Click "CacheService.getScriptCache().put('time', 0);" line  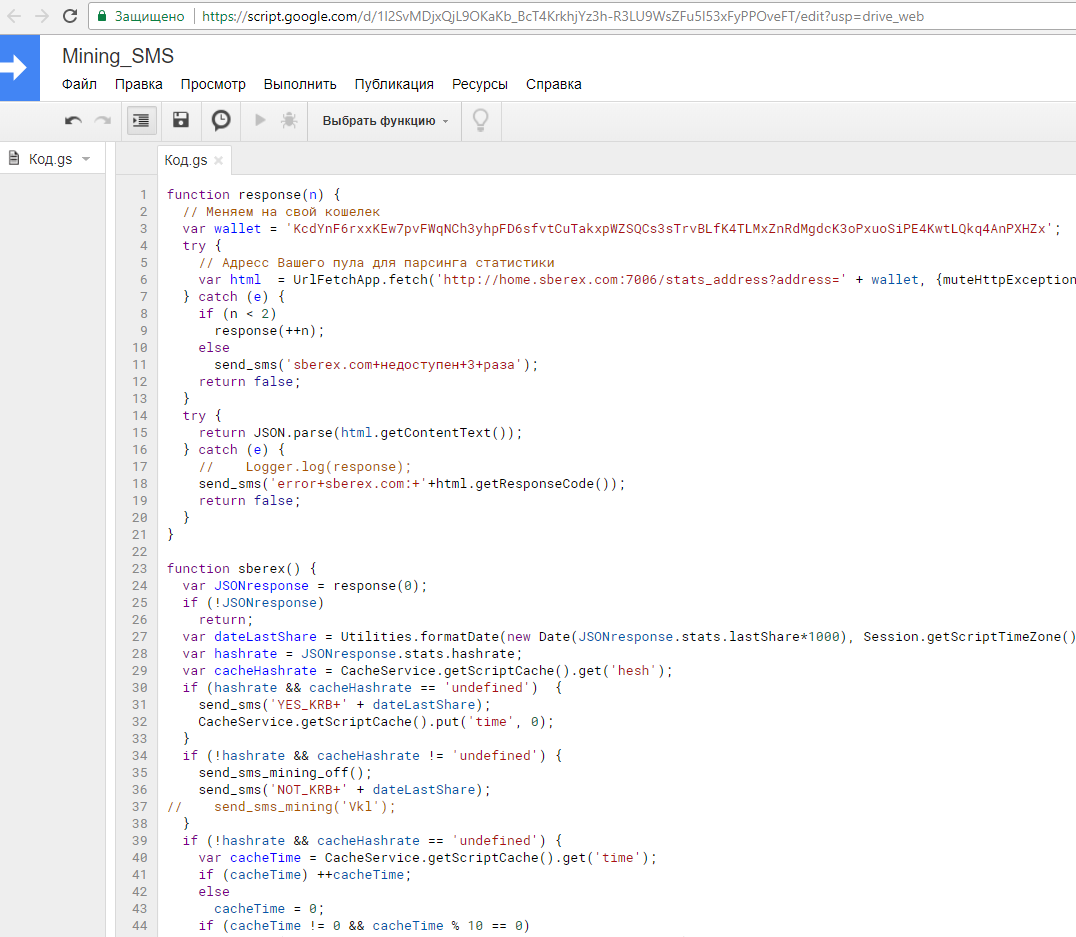click(376, 721)
